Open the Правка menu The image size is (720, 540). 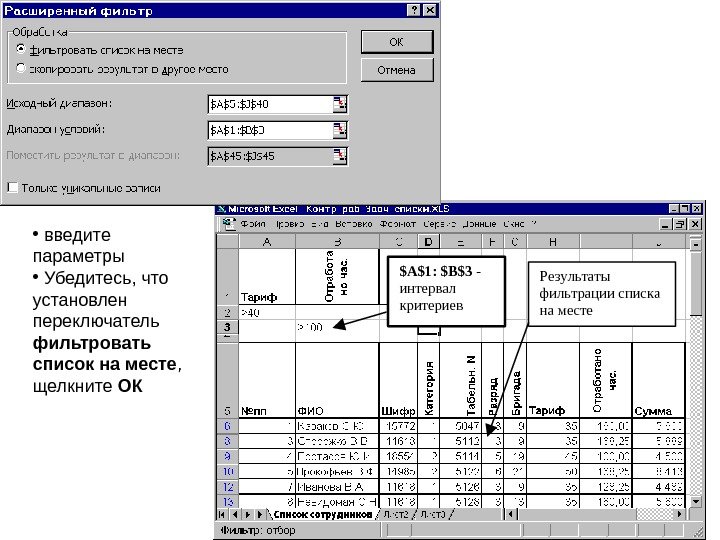tap(290, 224)
